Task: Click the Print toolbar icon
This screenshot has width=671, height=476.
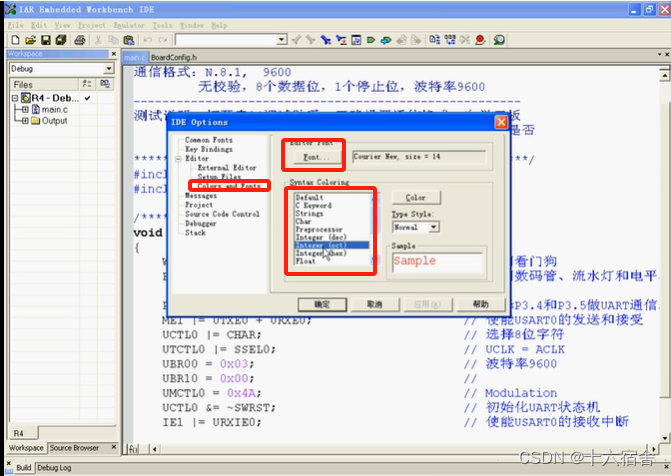Action: (80, 40)
